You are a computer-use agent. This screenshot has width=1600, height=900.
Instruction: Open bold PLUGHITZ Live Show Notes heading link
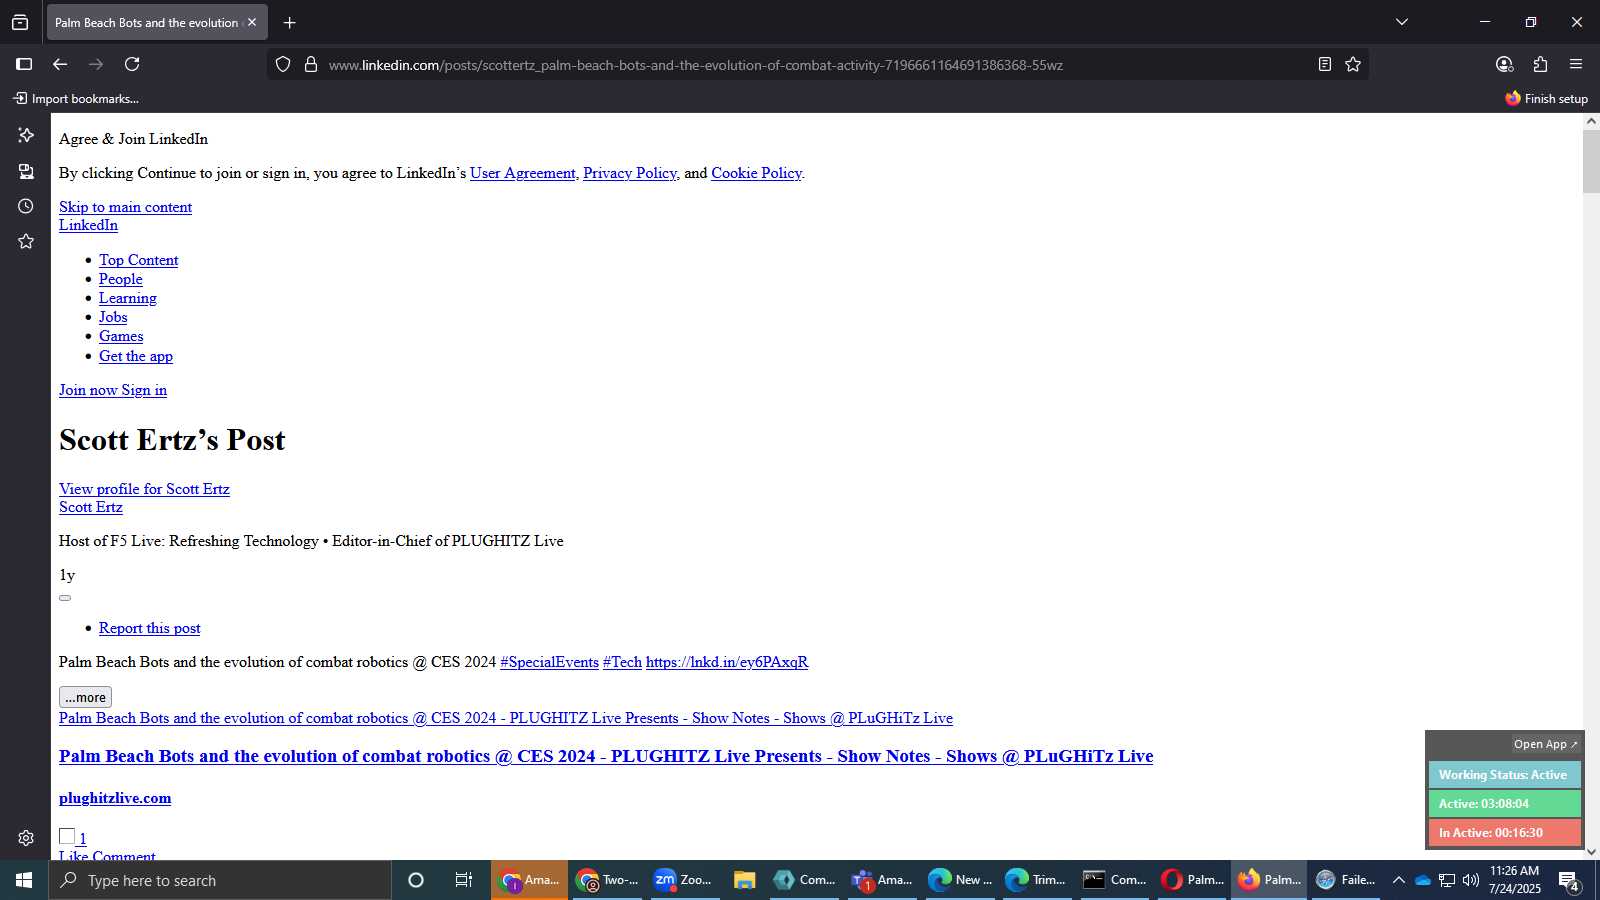pos(606,756)
